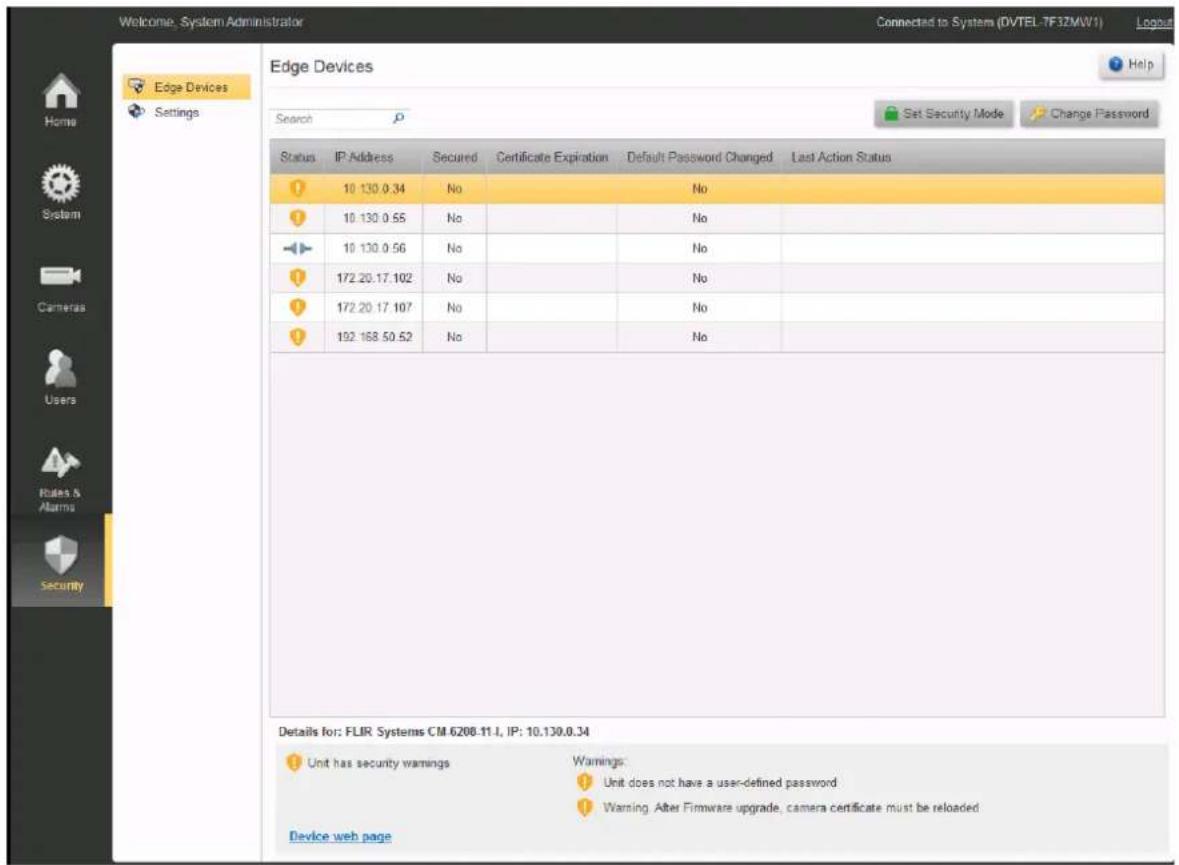Select the row for 192.168.50.52

click(x=717, y=338)
